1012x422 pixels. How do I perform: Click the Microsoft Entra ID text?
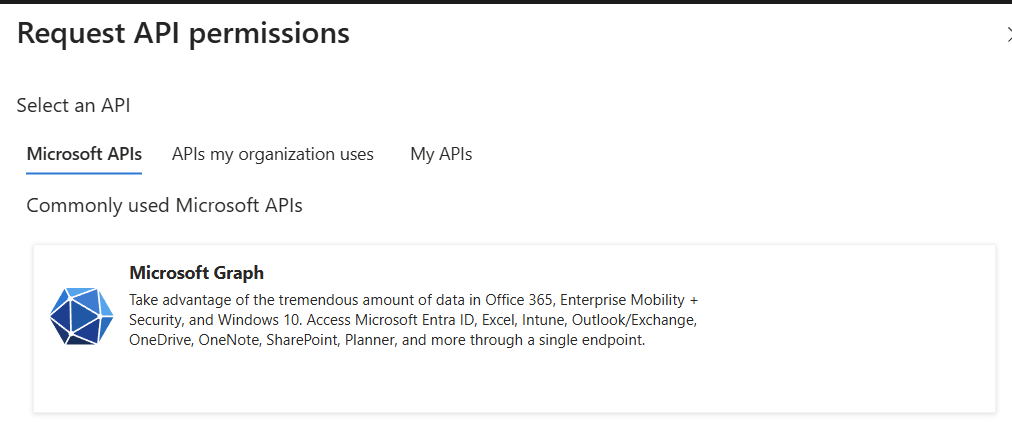tap(404, 320)
